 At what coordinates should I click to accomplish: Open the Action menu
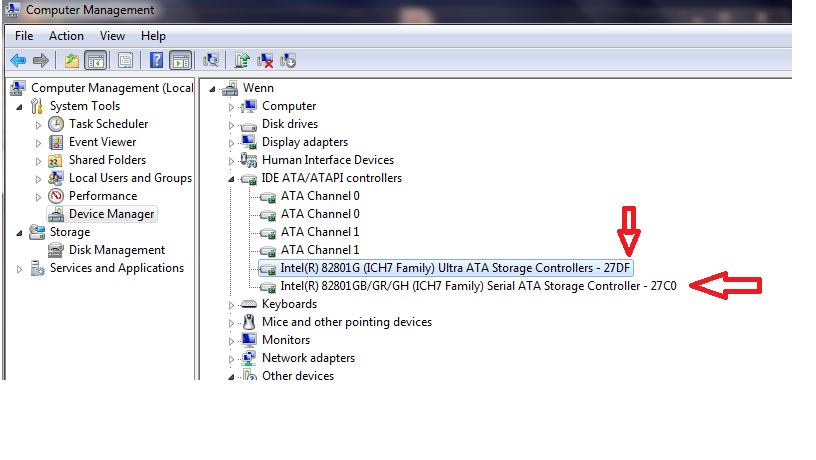pyautogui.click(x=66, y=36)
